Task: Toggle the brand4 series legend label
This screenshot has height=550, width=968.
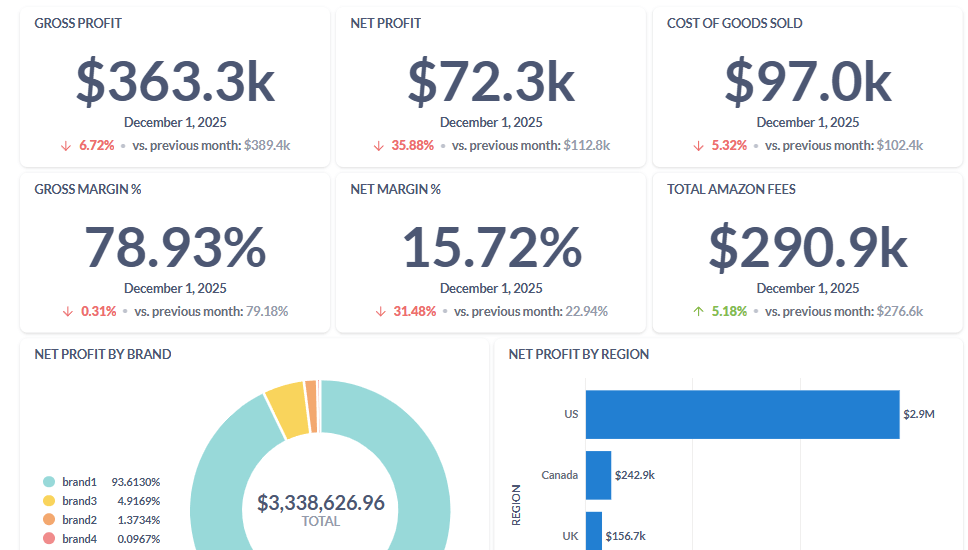Action: coord(79,539)
